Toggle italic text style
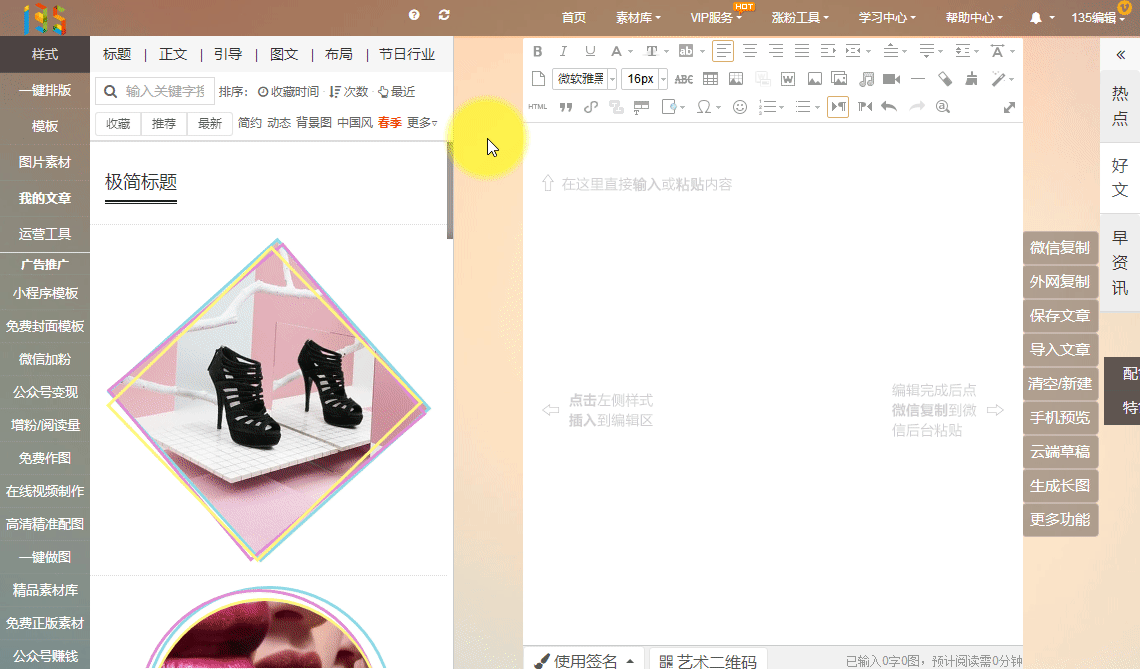Viewport: 1140px width, 669px height. coord(564,51)
